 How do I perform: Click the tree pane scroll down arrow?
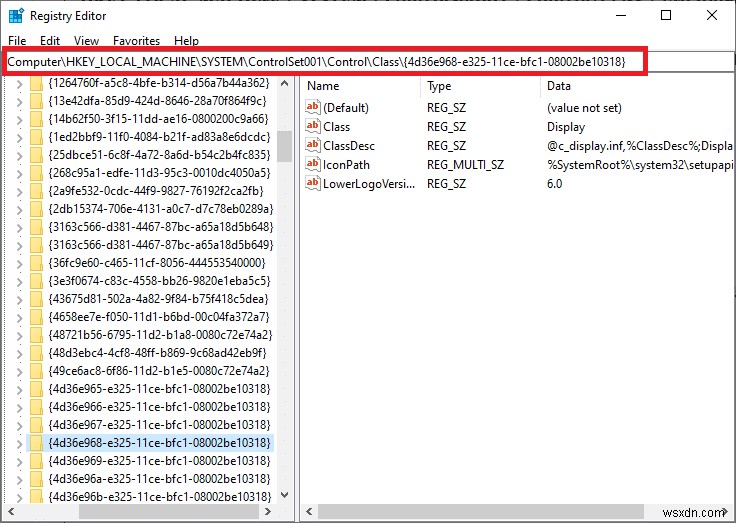click(x=284, y=495)
